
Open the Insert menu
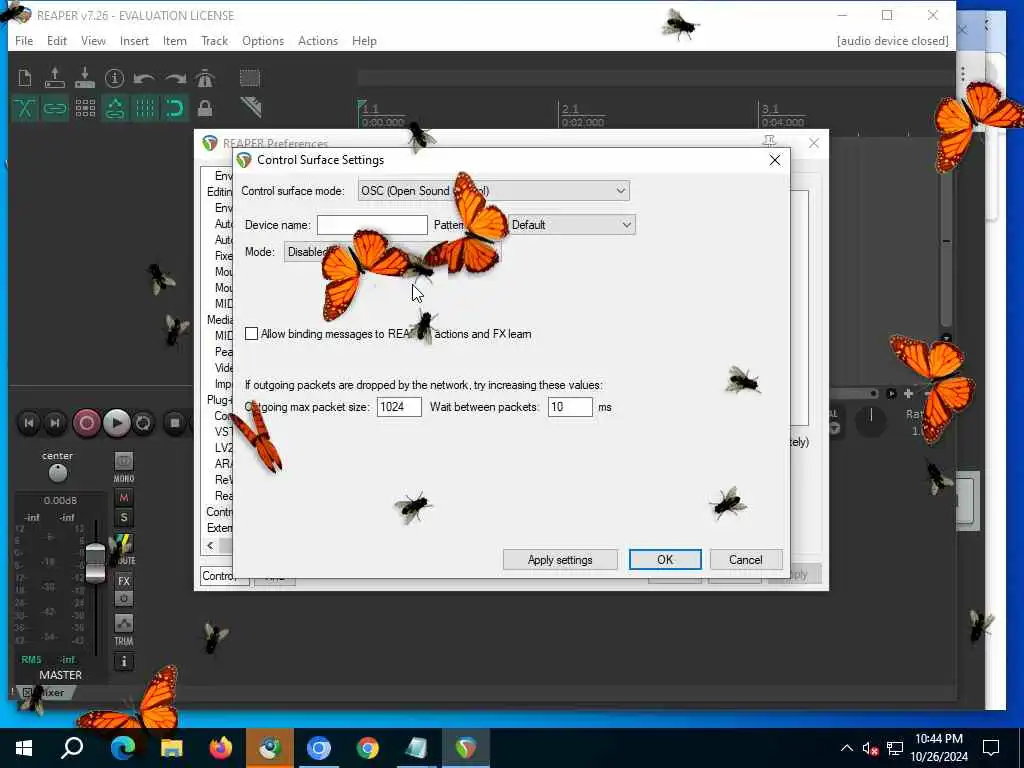click(134, 40)
